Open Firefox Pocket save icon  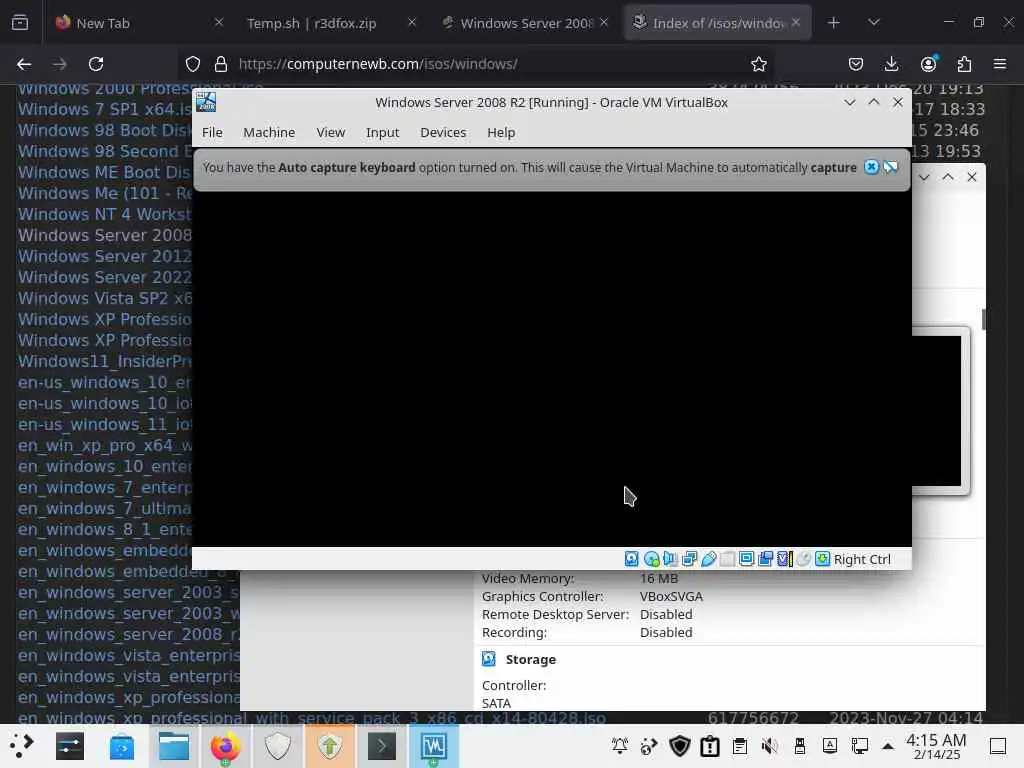tap(856, 64)
